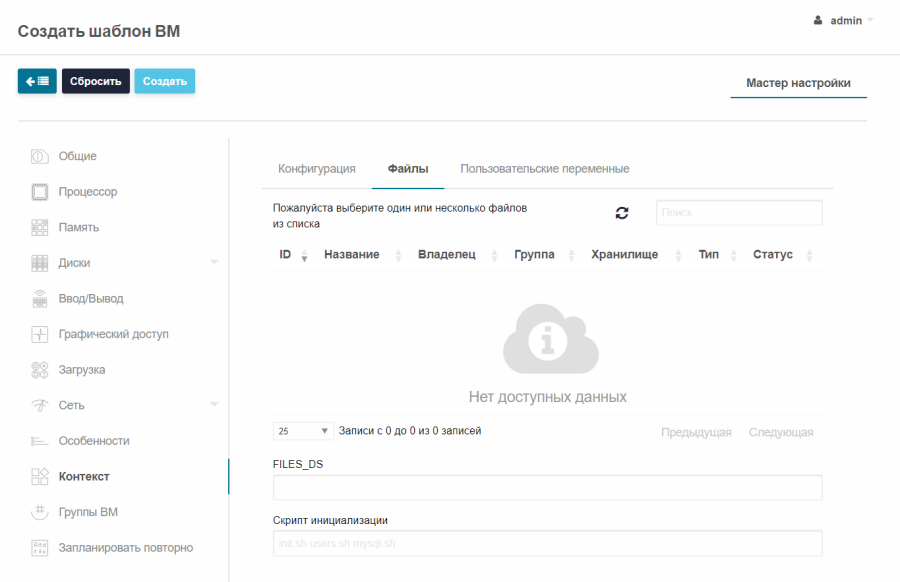This screenshot has height=582, width=900.
Task: Click the Графический доступ icon
Action: pyautogui.click(x=40, y=334)
